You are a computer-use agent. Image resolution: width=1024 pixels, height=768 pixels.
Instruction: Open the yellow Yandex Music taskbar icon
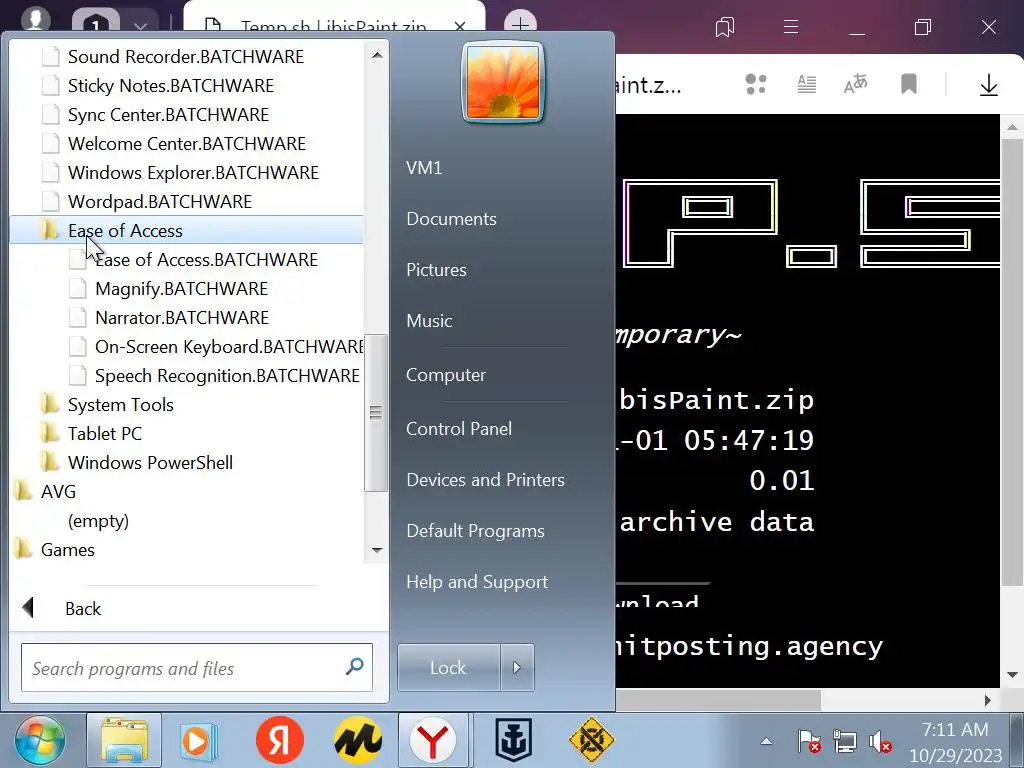tap(357, 741)
